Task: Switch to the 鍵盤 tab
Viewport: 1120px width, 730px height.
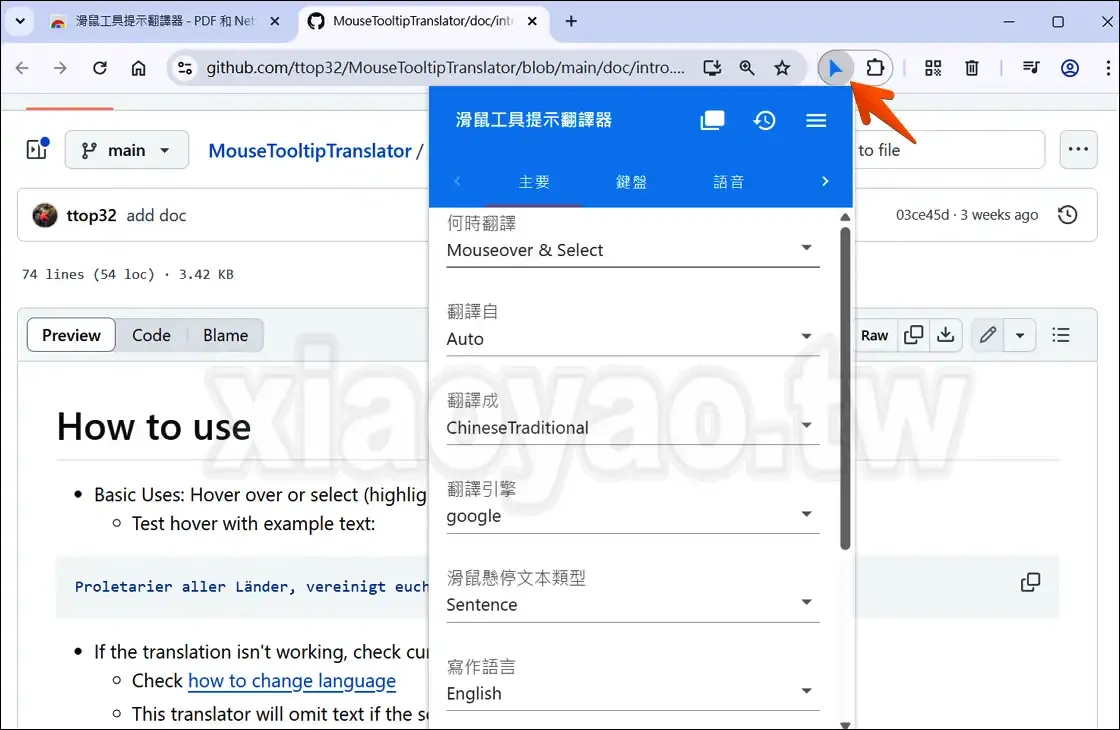Action: tap(631, 182)
